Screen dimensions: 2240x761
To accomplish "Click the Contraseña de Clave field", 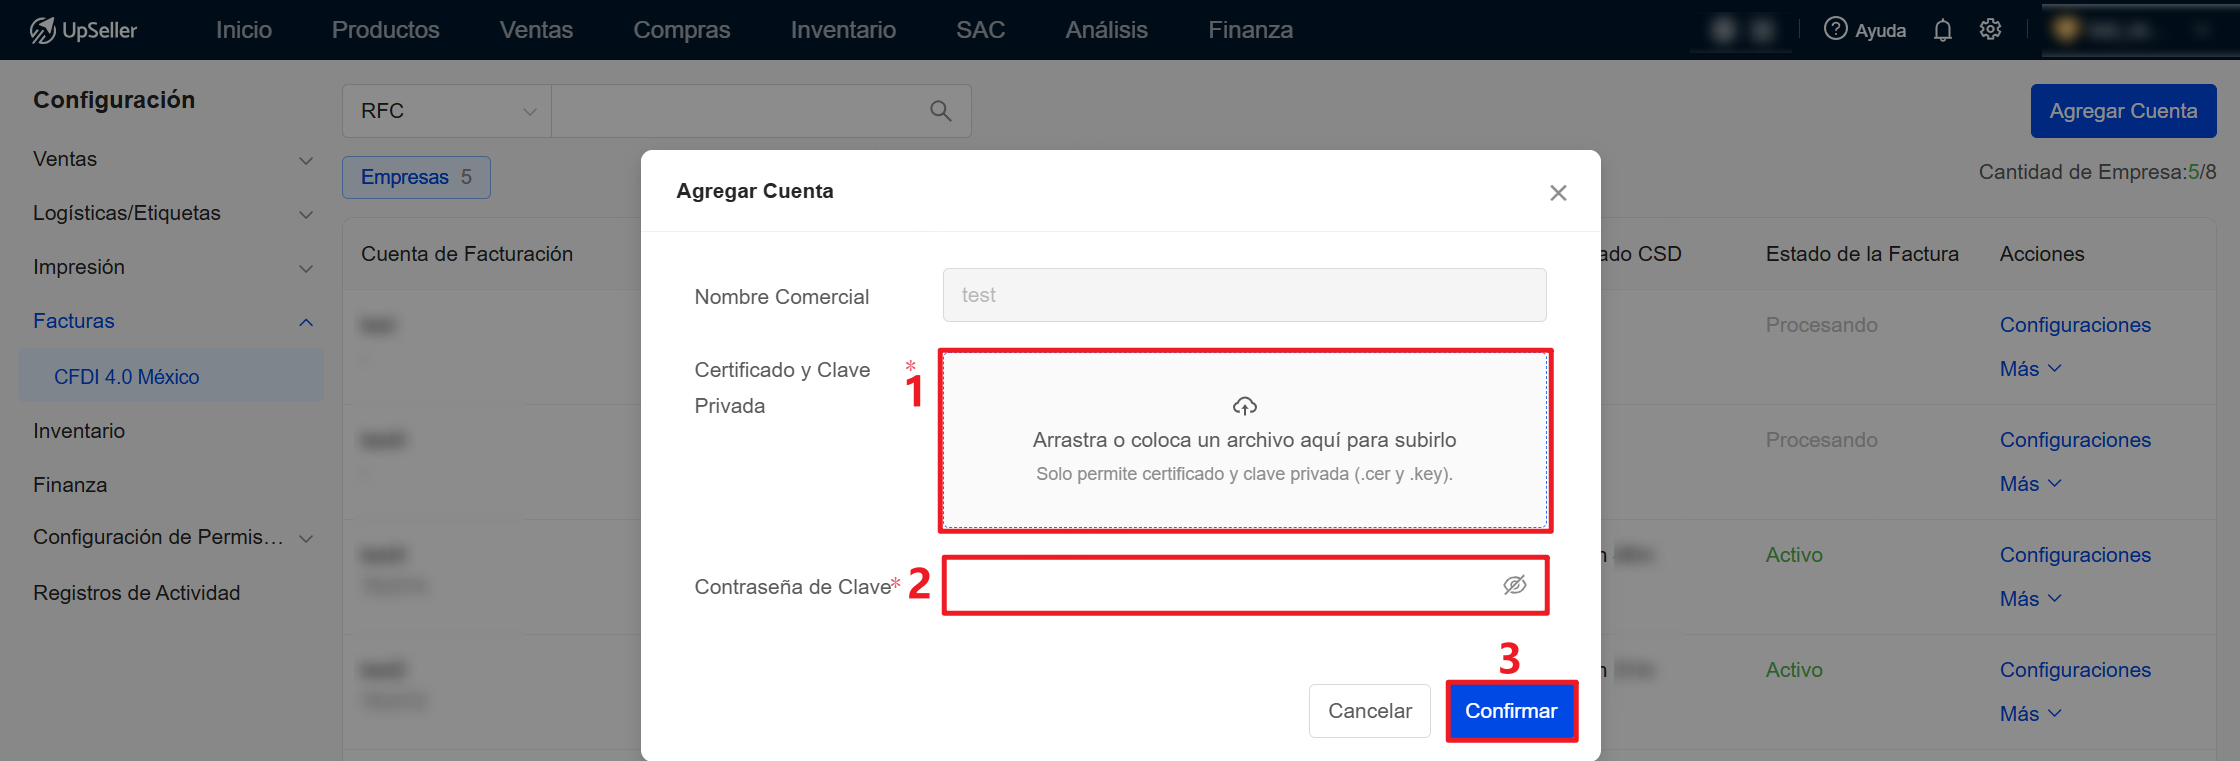I will click(x=1220, y=586).
